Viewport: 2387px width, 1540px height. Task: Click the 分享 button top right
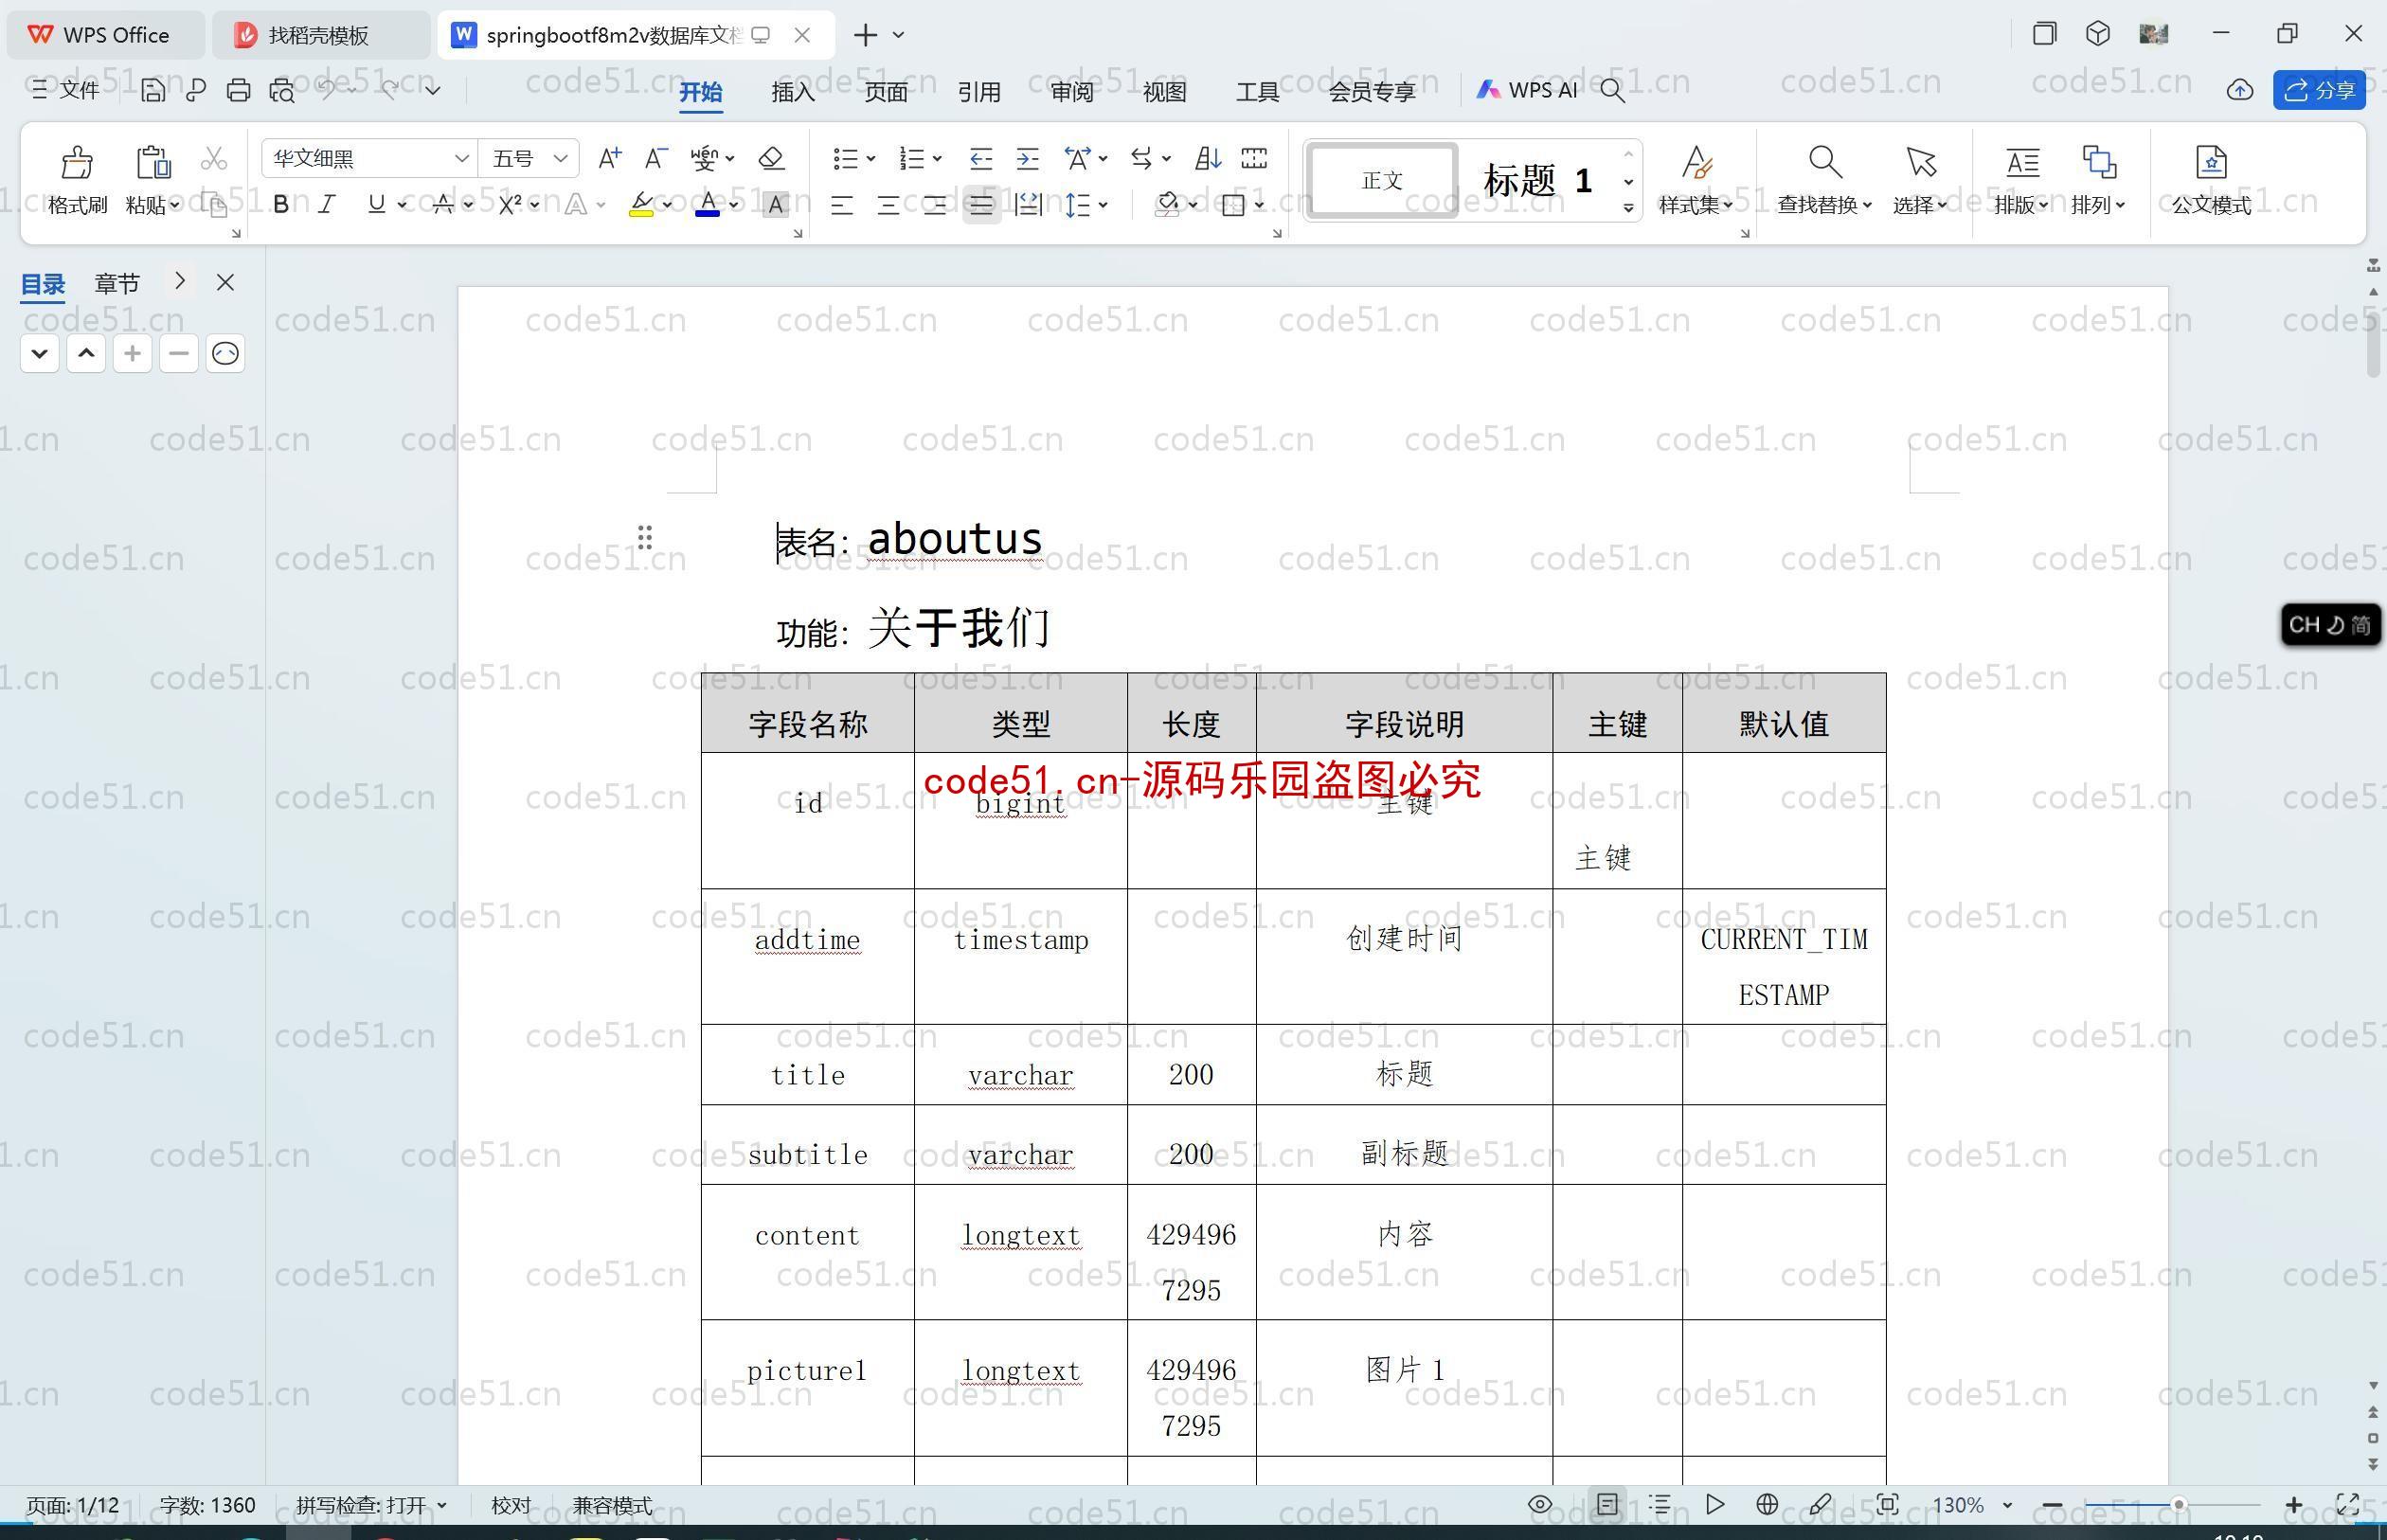[x=2323, y=91]
